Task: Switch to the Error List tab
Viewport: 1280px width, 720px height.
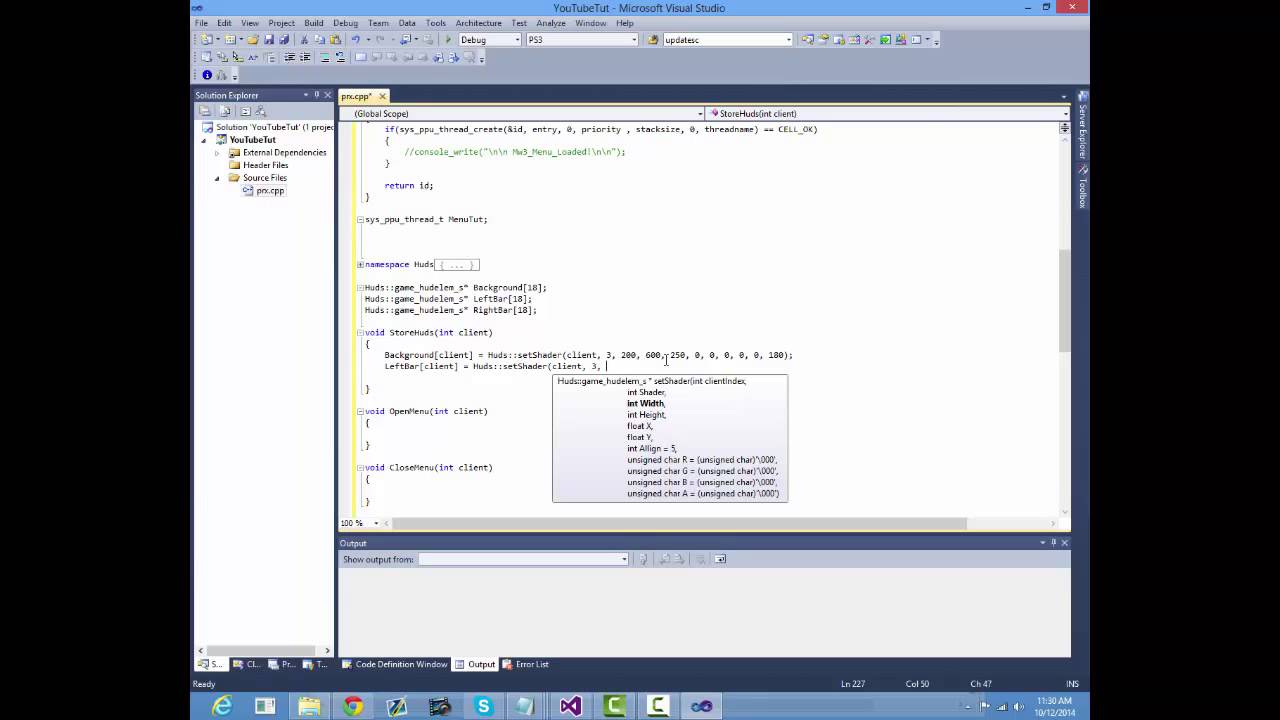Action: click(x=525, y=664)
